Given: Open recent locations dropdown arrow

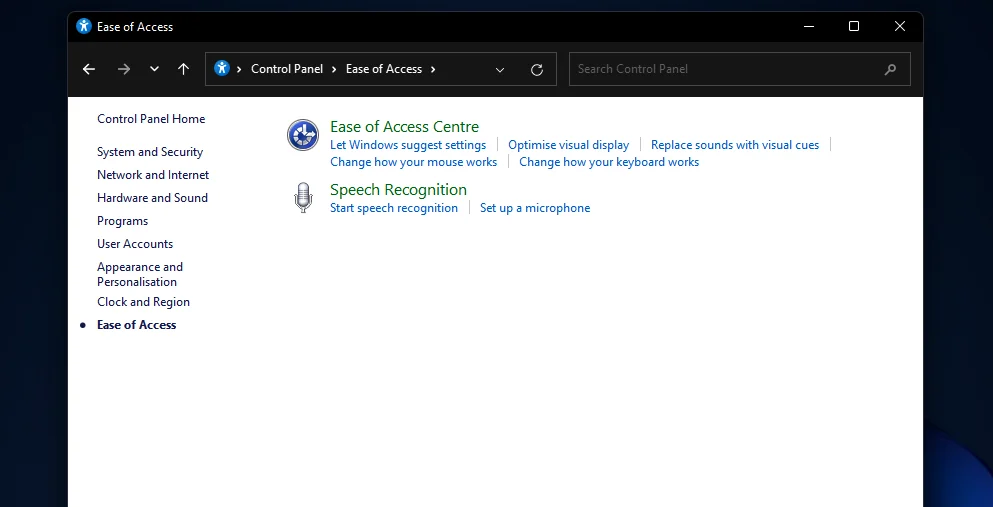Looking at the screenshot, I should coord(154,69).
